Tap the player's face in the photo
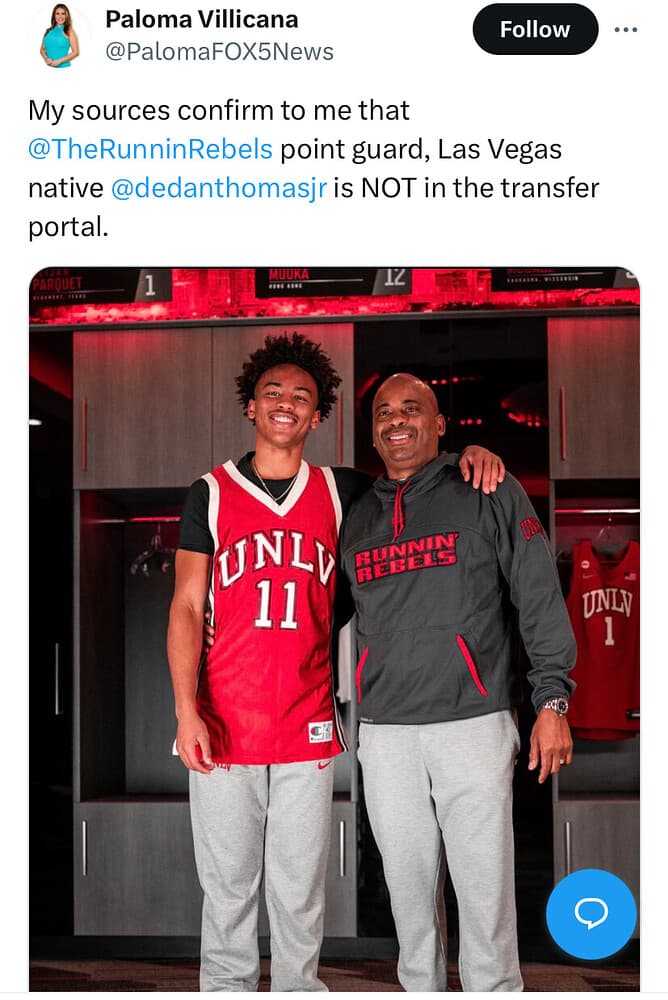668x1000 pixels. [x=284, y=405]
